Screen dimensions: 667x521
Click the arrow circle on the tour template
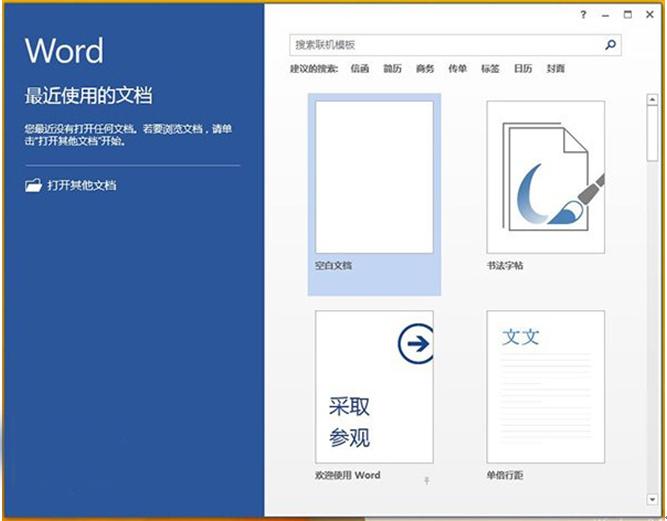tap(414, 345)
